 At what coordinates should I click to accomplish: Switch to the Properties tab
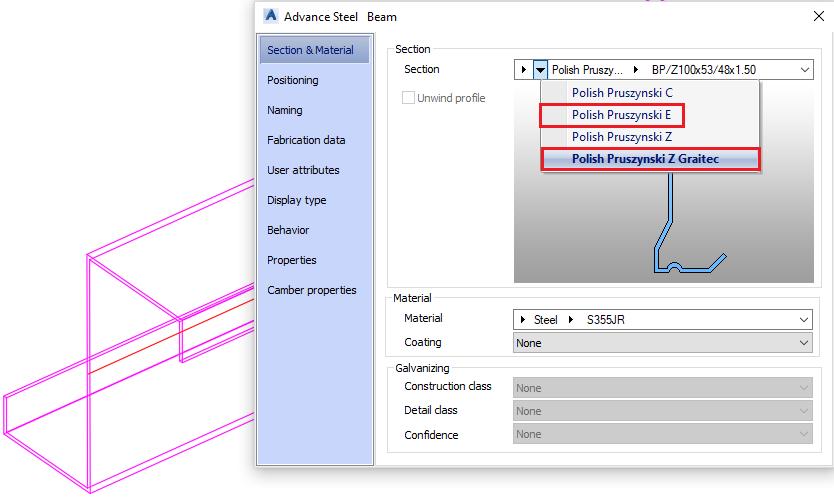coord(291,261)
